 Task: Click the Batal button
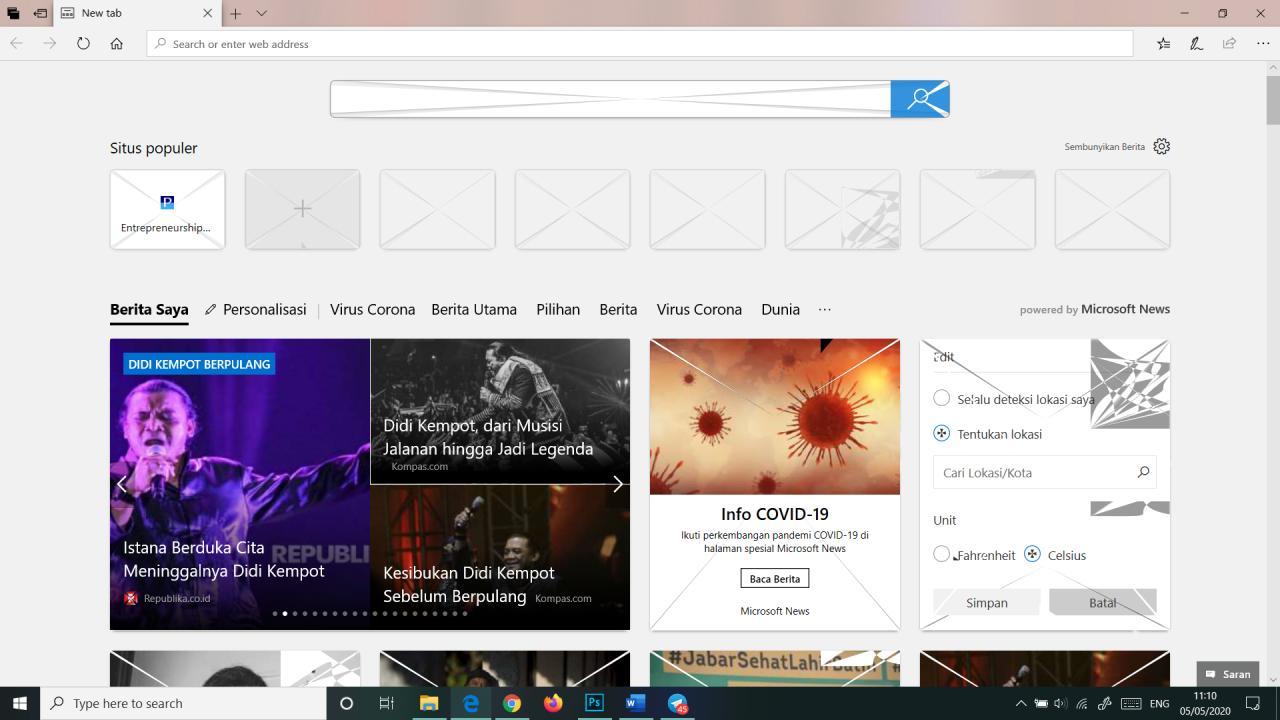[1103, 603]
